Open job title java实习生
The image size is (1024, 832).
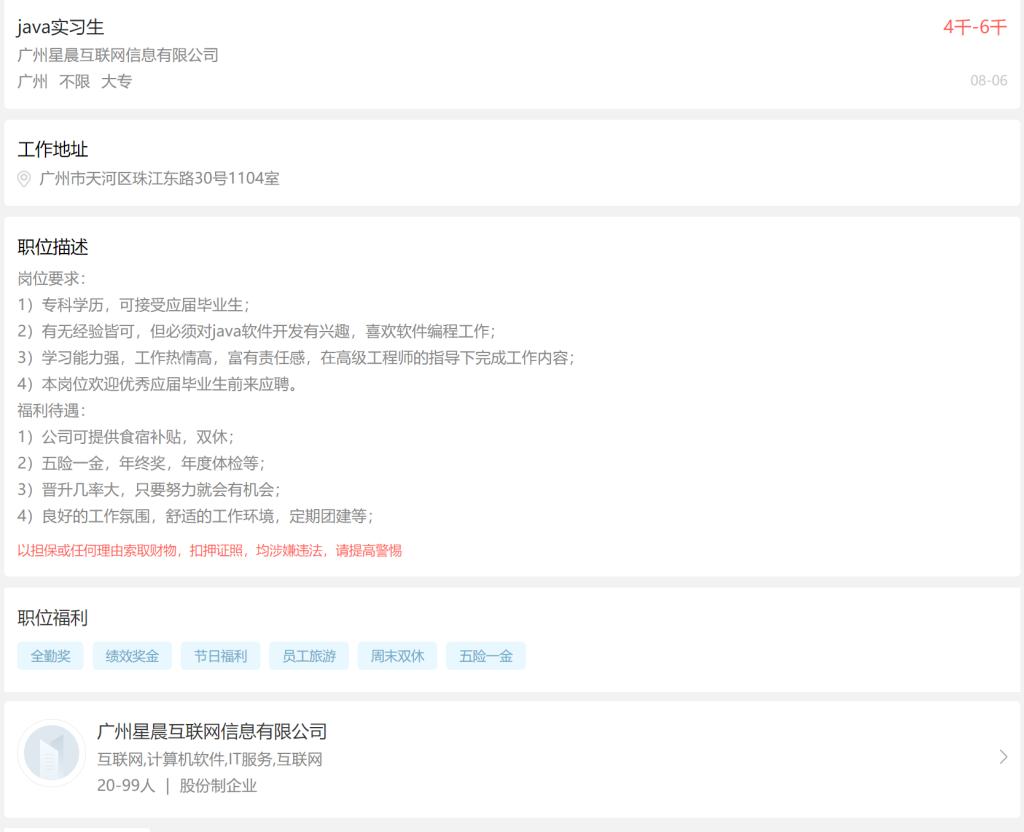coord(60,27)
